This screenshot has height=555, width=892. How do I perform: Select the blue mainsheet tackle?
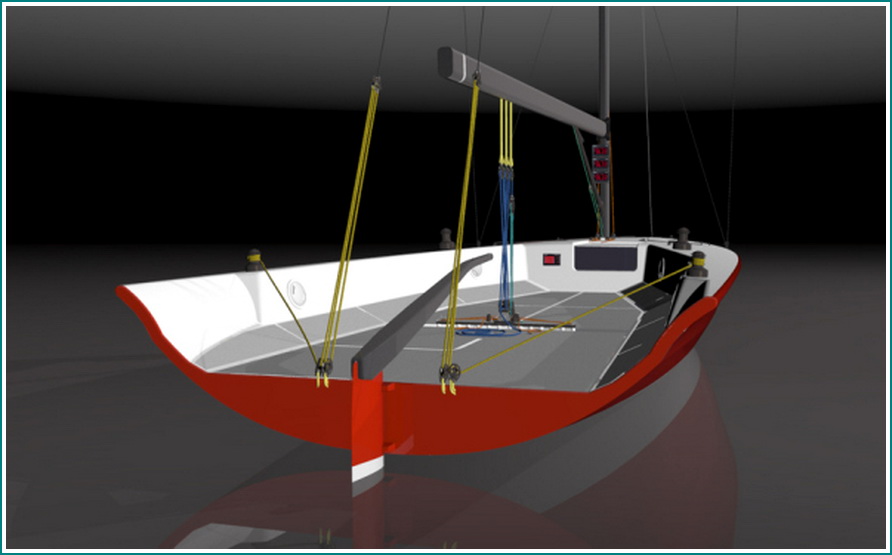[505, 239]
